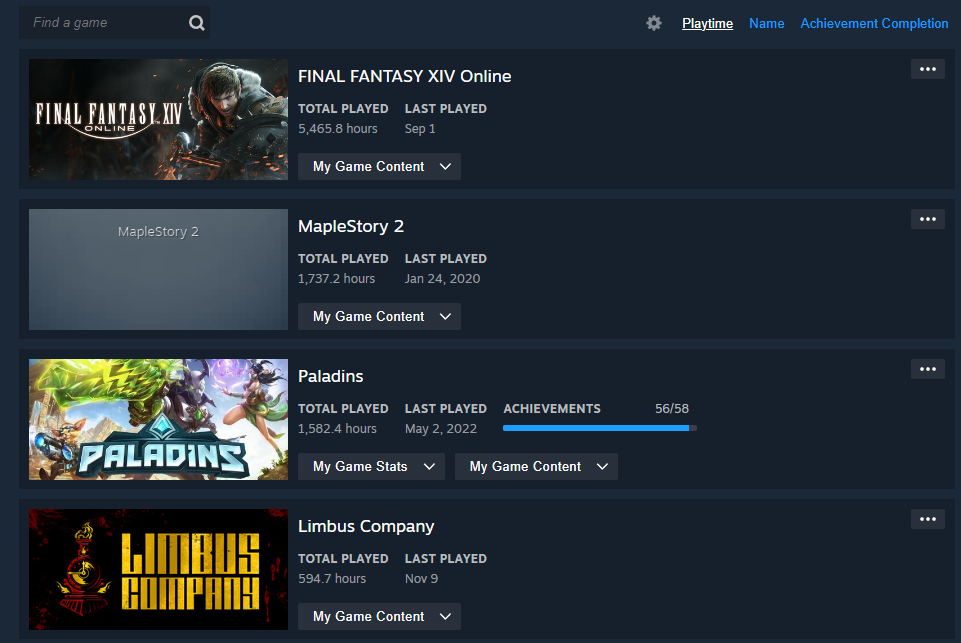The image size is (961, 643).
Task: Click the Paladins banner image
Action: tap(158, 419)
